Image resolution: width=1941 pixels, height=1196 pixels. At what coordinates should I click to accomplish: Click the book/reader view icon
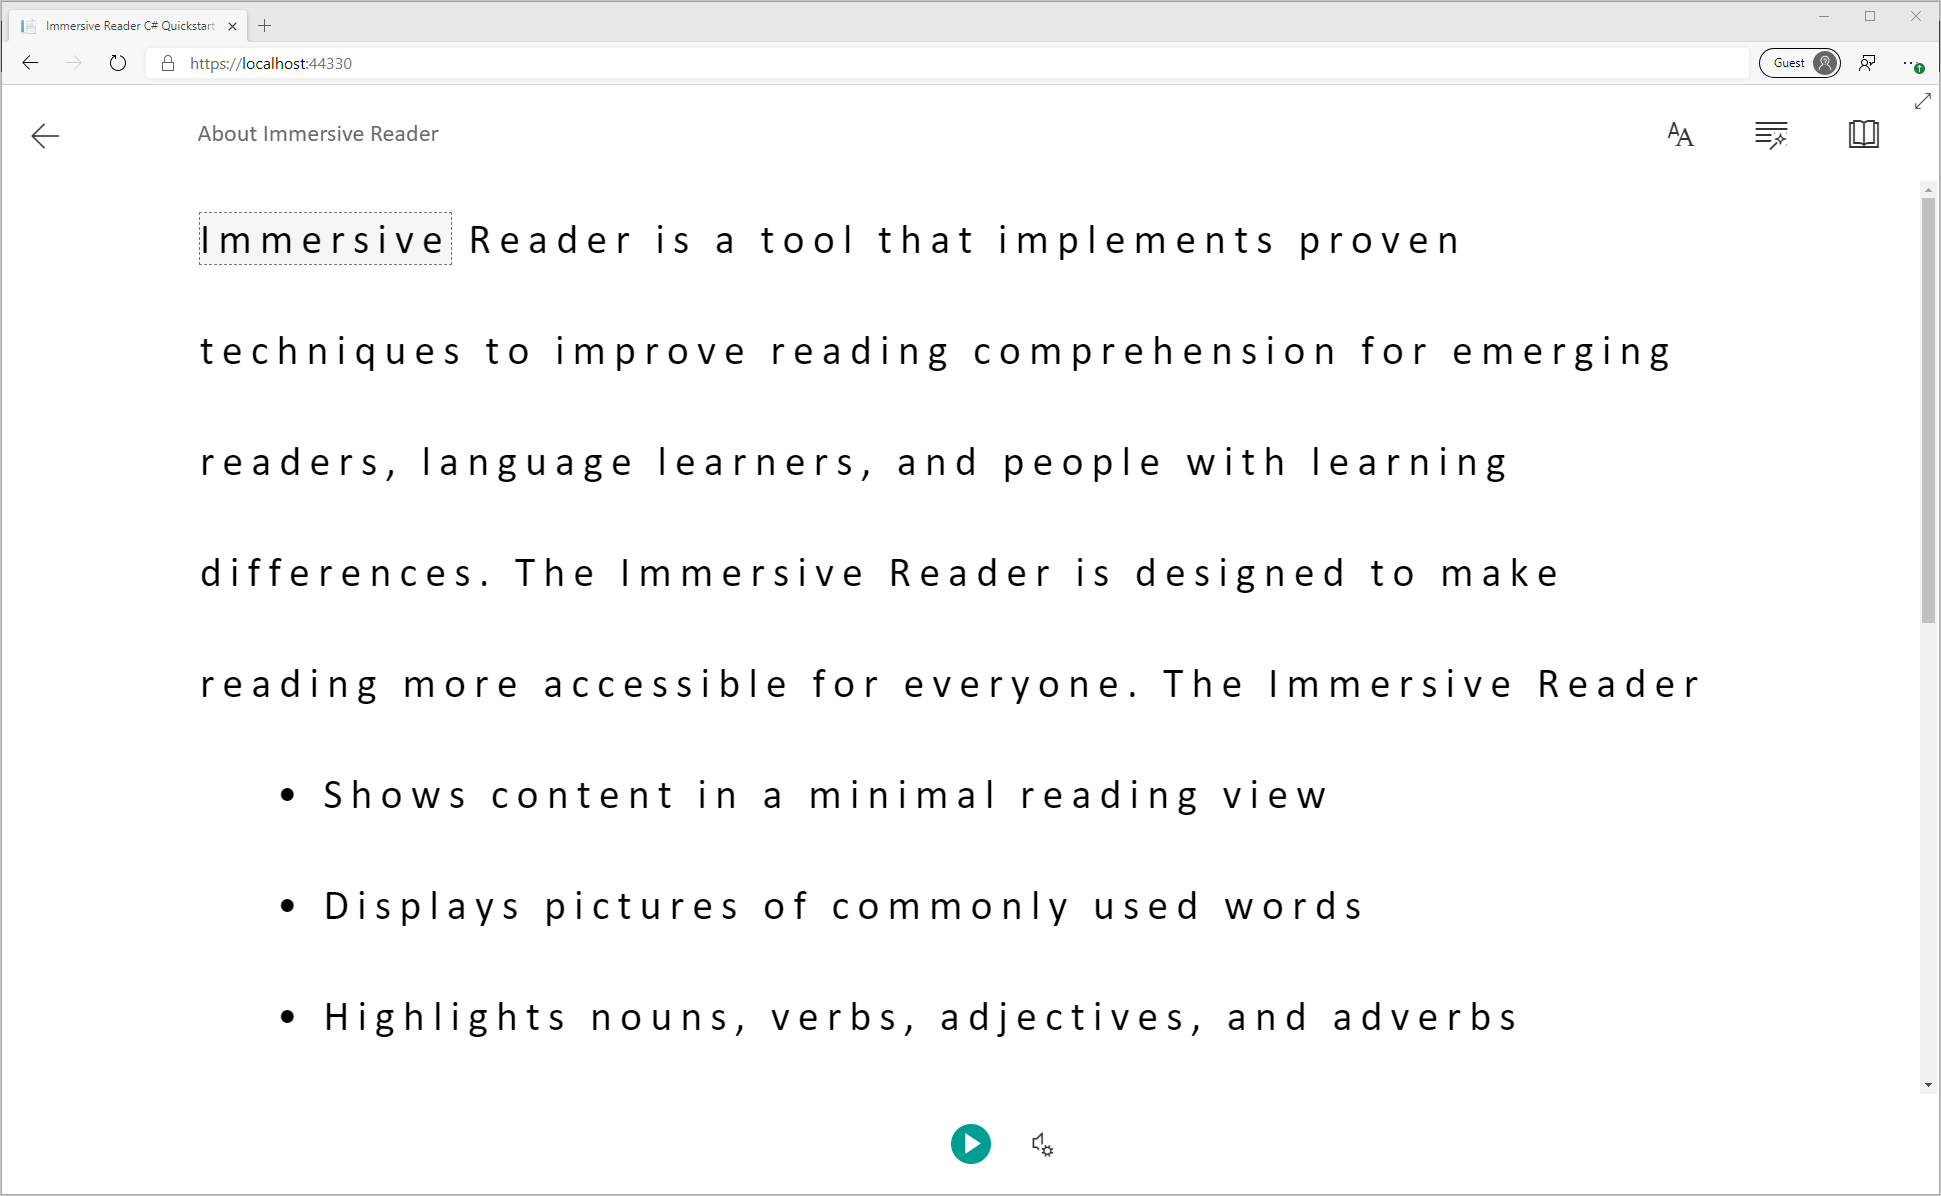(1862, 133)
